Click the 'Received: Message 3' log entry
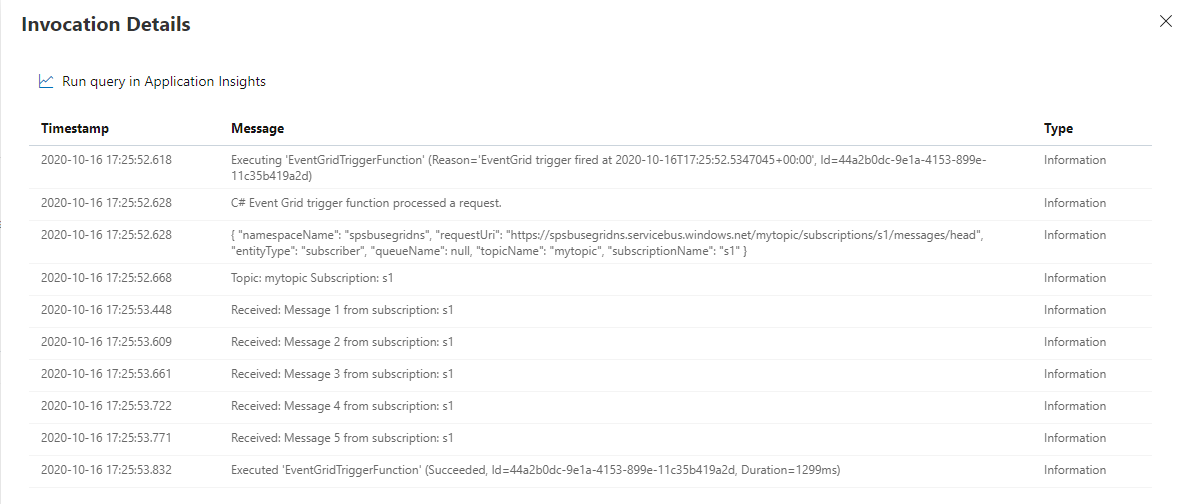1180x504 pixels. point(342,374)
